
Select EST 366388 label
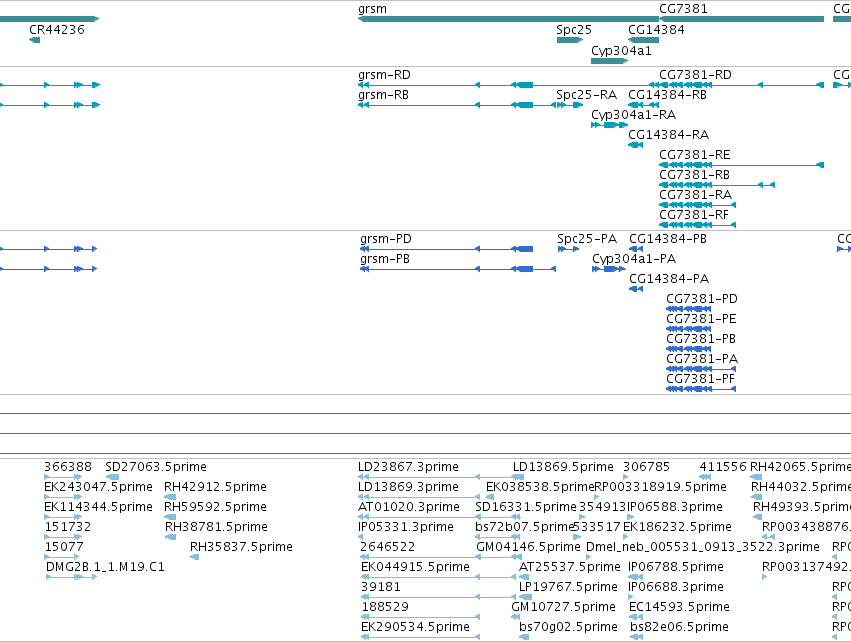[x=68, y=467]
